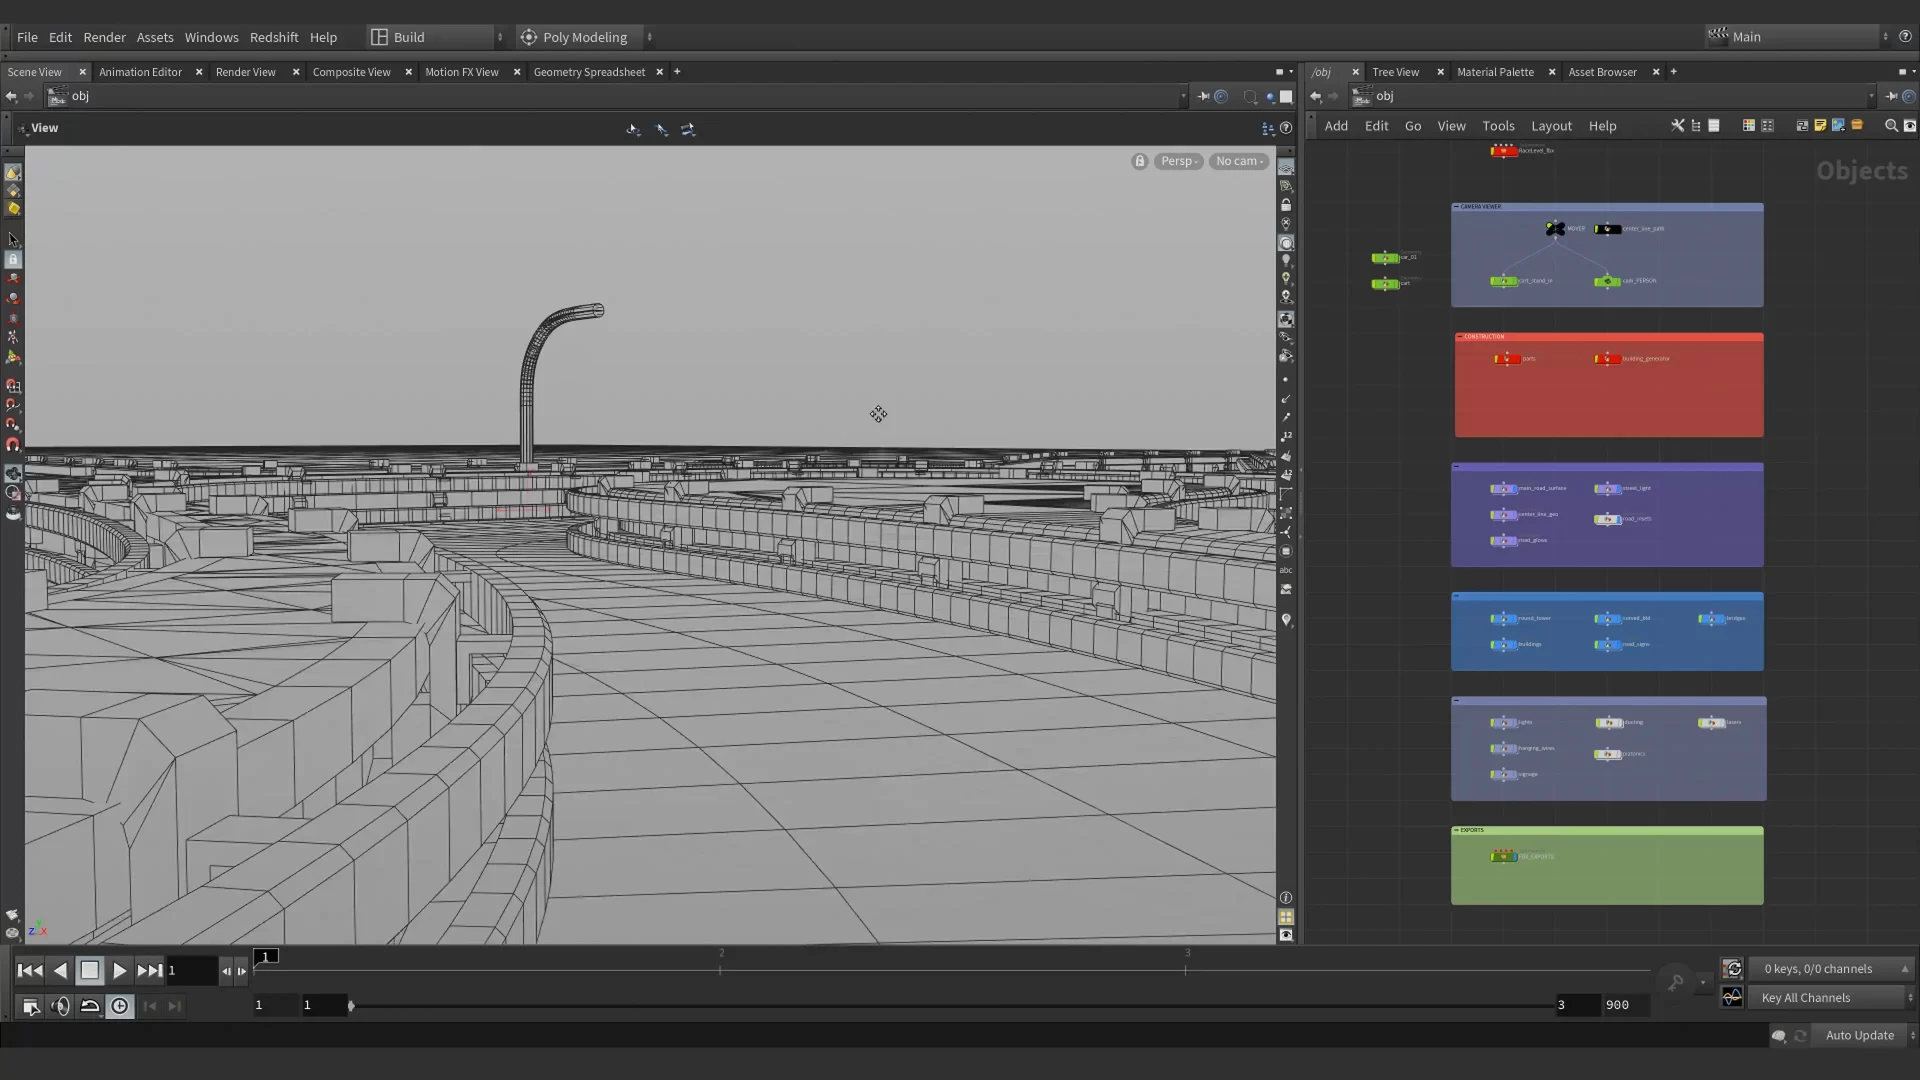Select the cam_PERSON camera node
The width and height of the screenshot is (1920, 1080).
[x=1607, y=281]
